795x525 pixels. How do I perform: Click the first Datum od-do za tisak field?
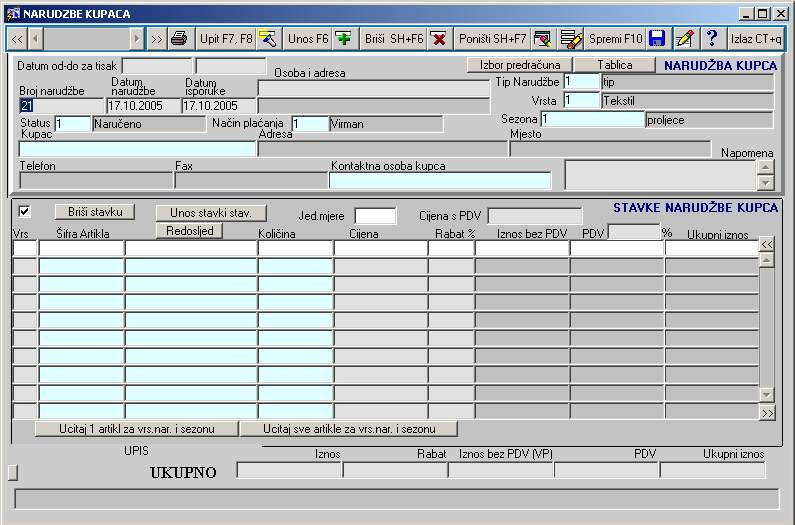(157, 66)
